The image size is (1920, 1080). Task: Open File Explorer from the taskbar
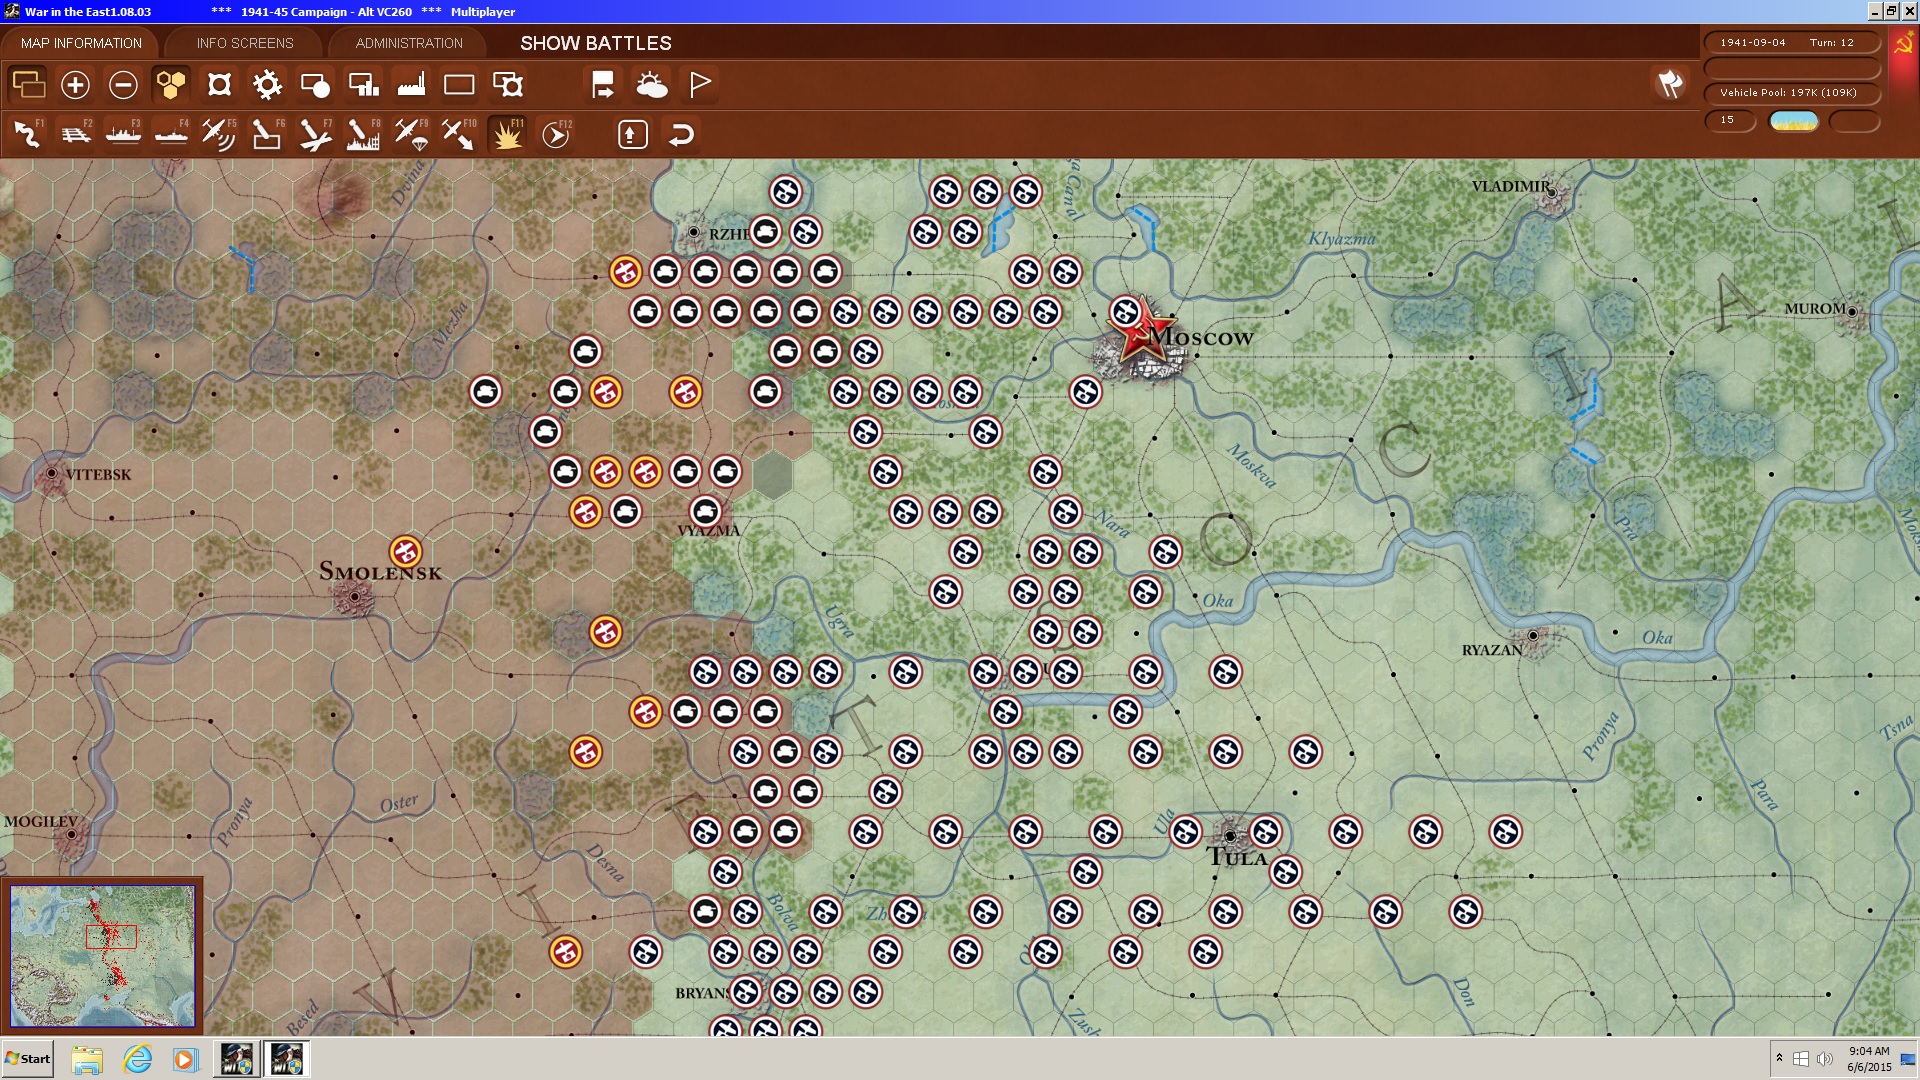pos(87,1059)
